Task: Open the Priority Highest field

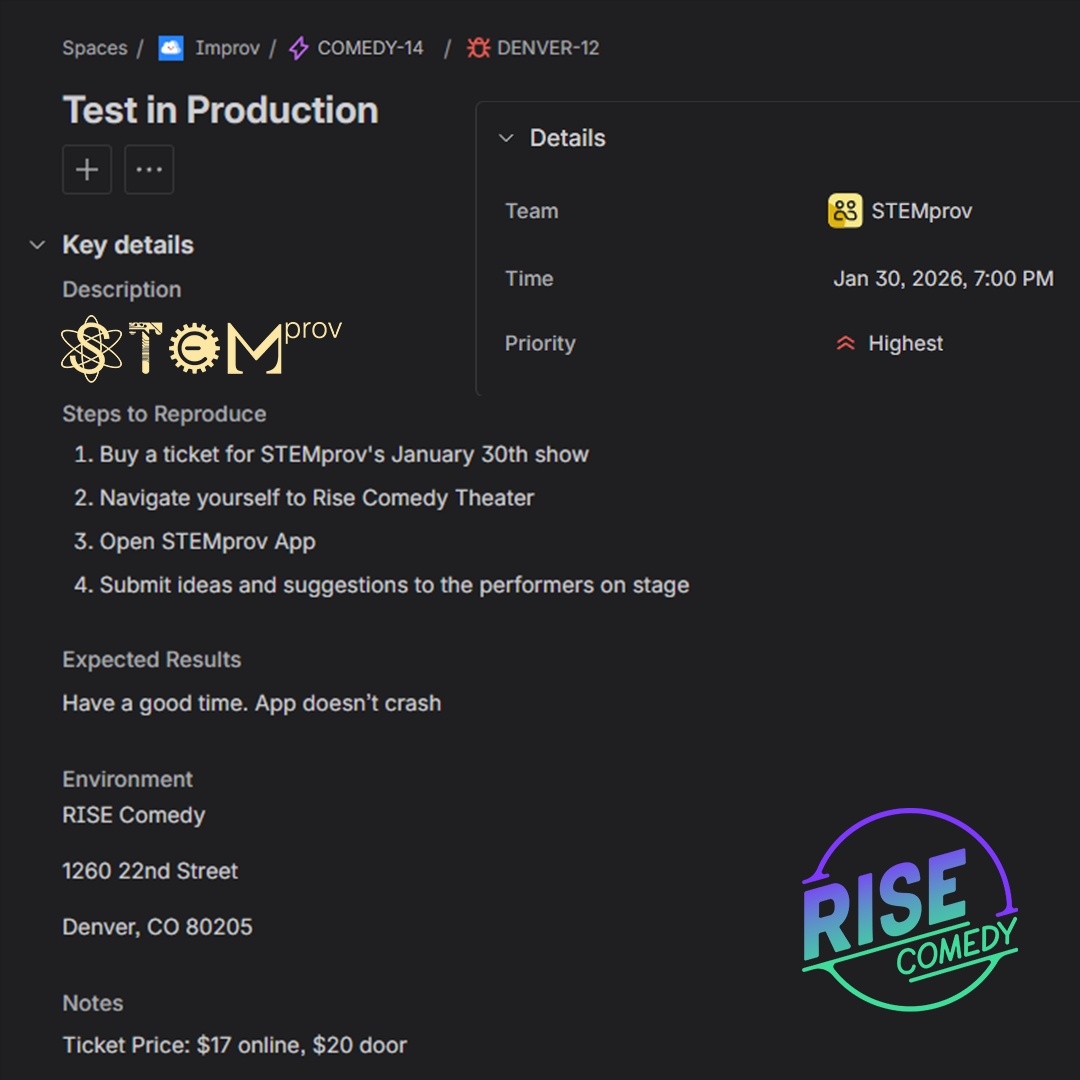Action: [x=905, y=344]
